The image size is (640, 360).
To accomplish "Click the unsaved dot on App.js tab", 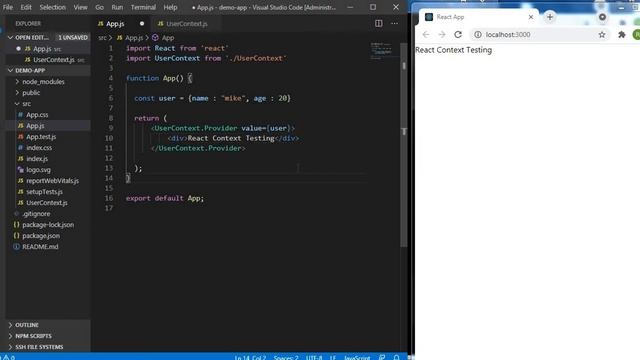I will (142, 24).
